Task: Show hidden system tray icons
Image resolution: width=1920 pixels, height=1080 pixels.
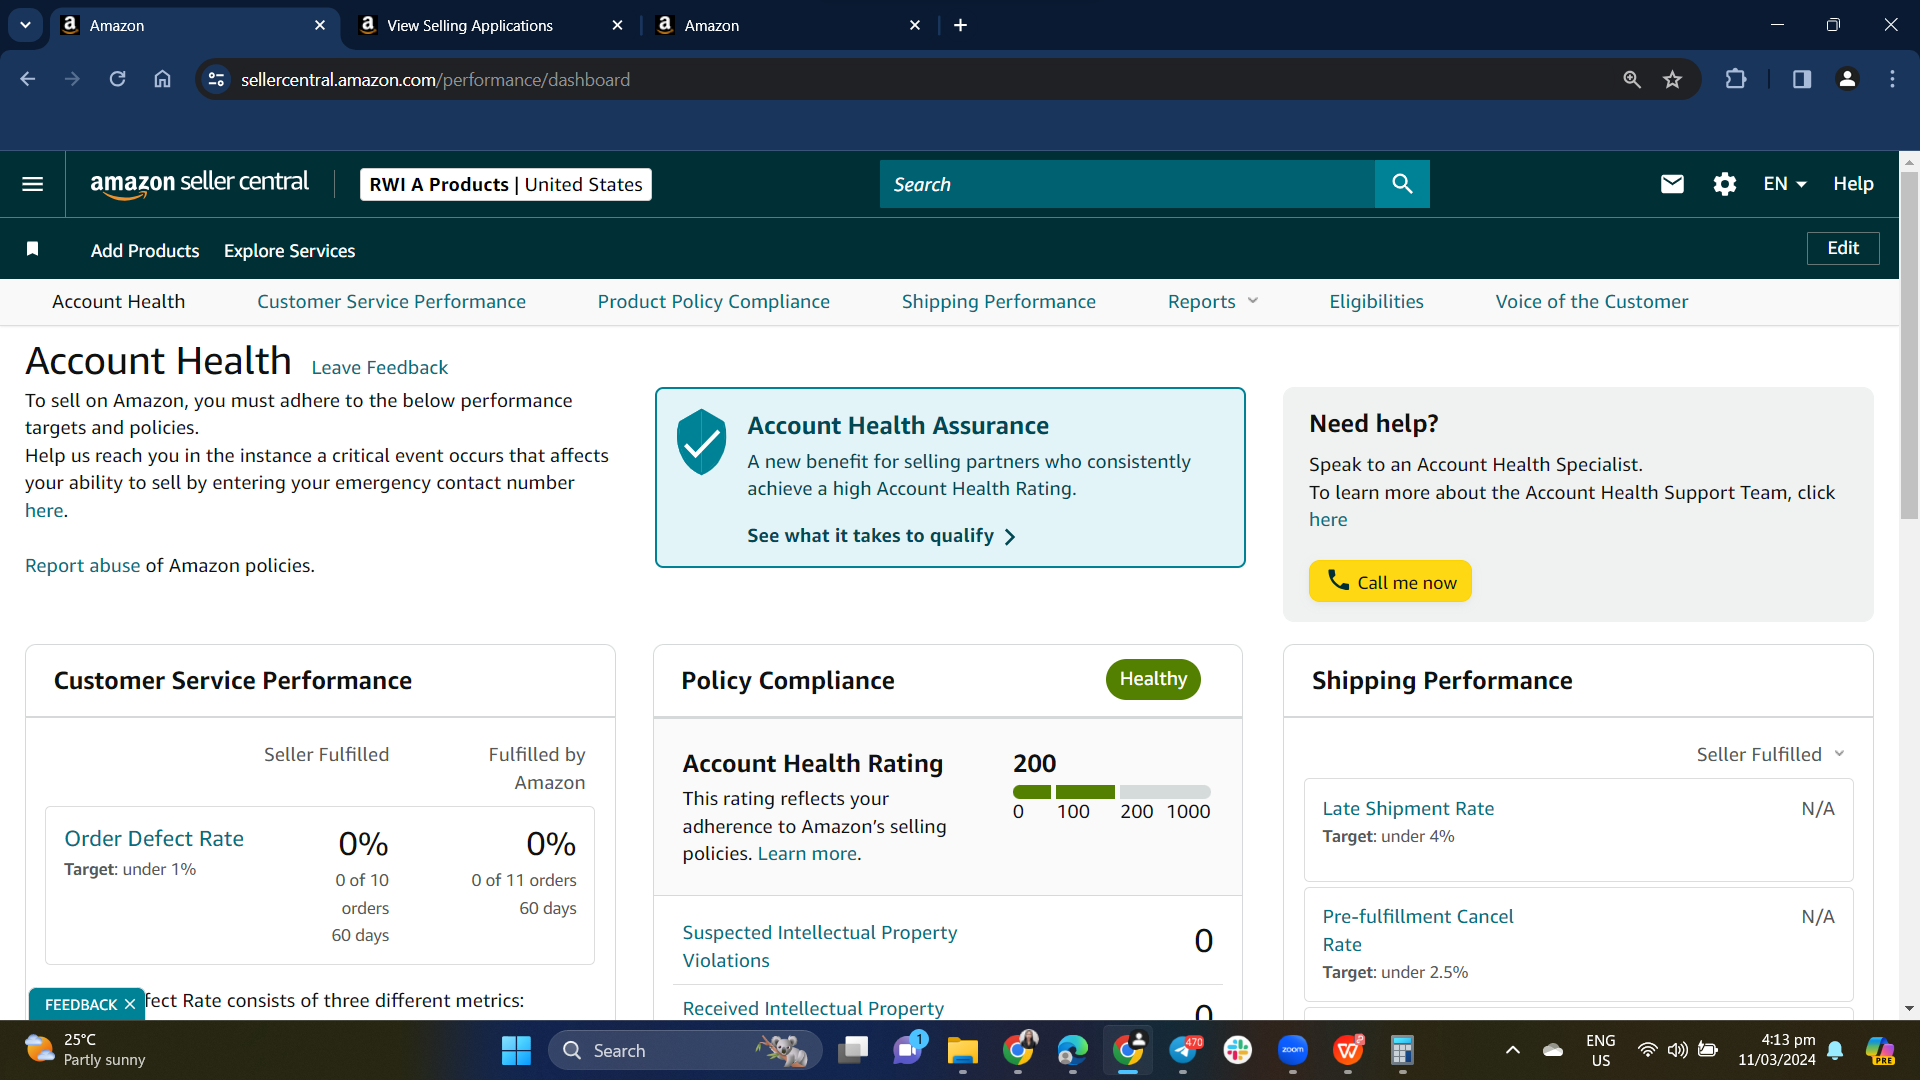Action: pyautogui.click(x=1512, y=1050)
